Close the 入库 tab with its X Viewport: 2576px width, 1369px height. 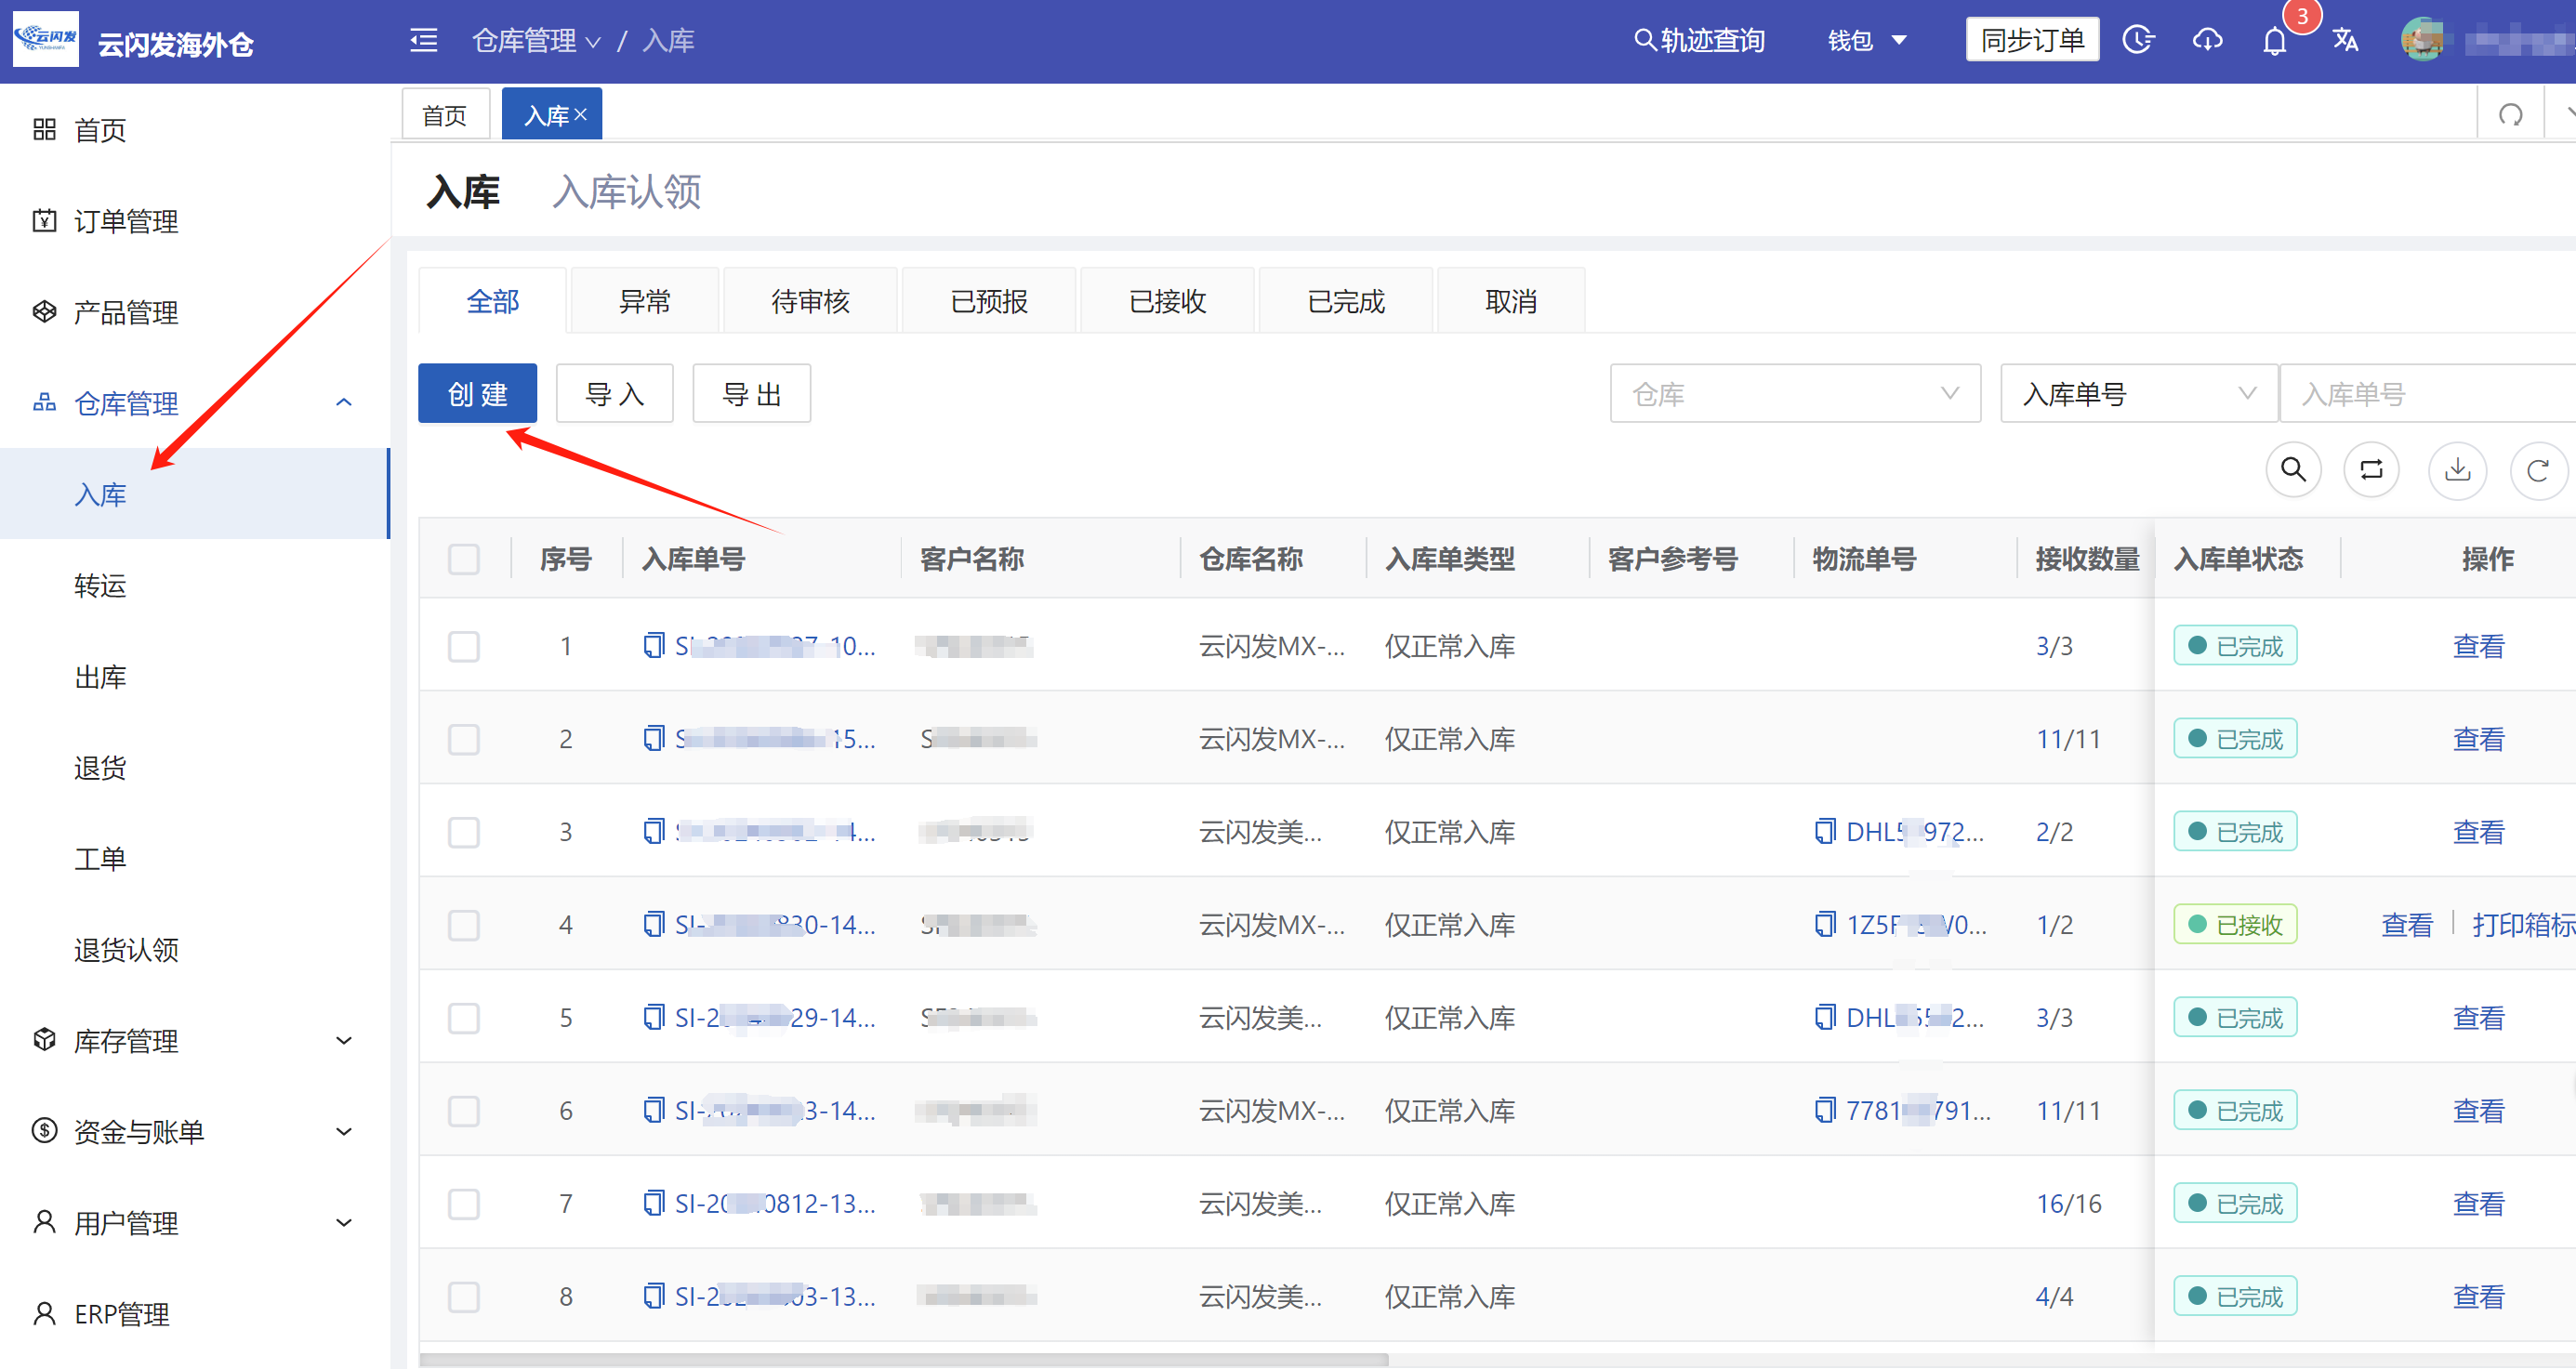[x=580, y=115]
